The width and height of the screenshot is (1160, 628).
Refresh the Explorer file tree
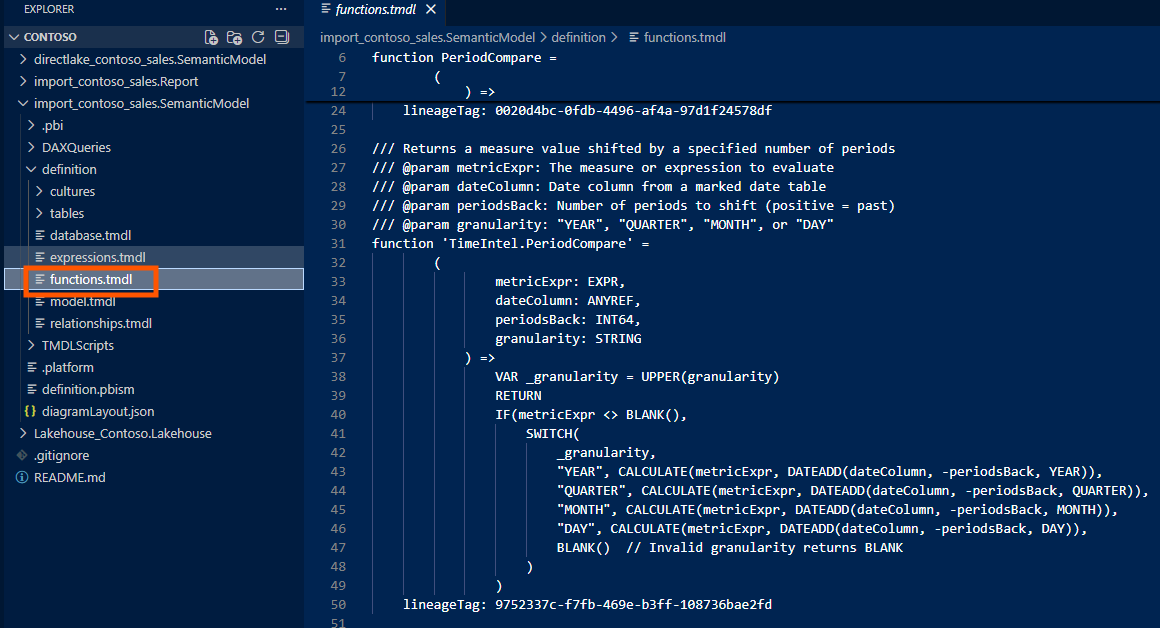pos(258,37)
